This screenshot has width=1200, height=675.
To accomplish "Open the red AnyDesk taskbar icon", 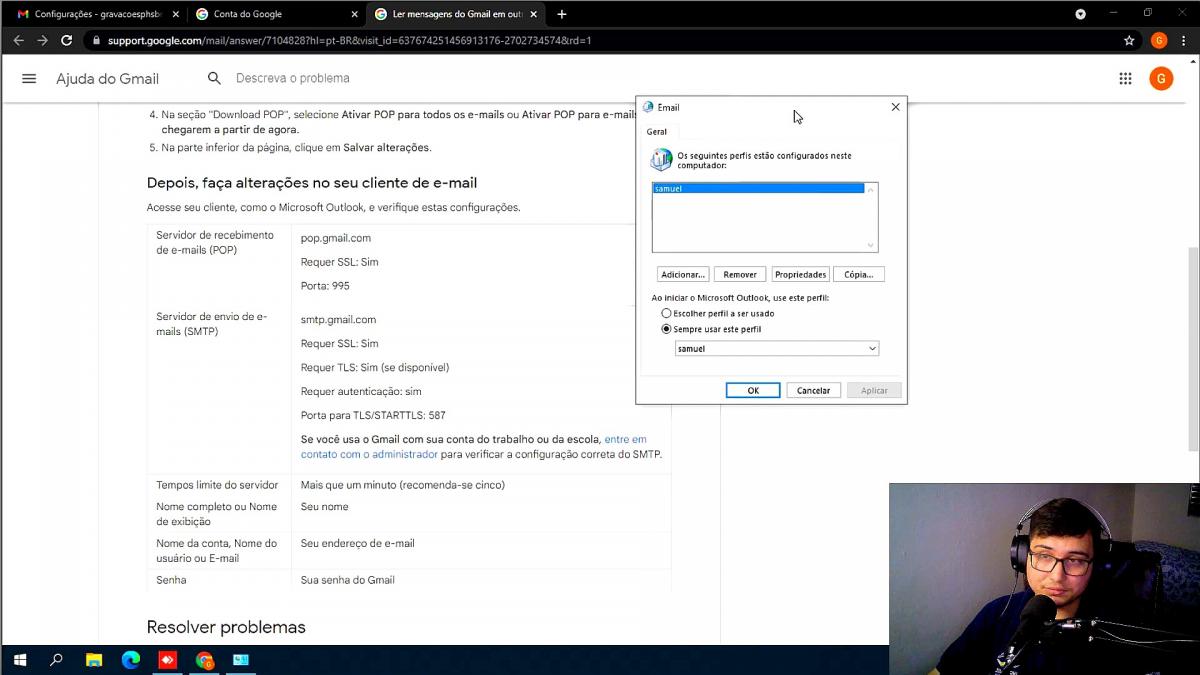I will (x=168, y=660).
